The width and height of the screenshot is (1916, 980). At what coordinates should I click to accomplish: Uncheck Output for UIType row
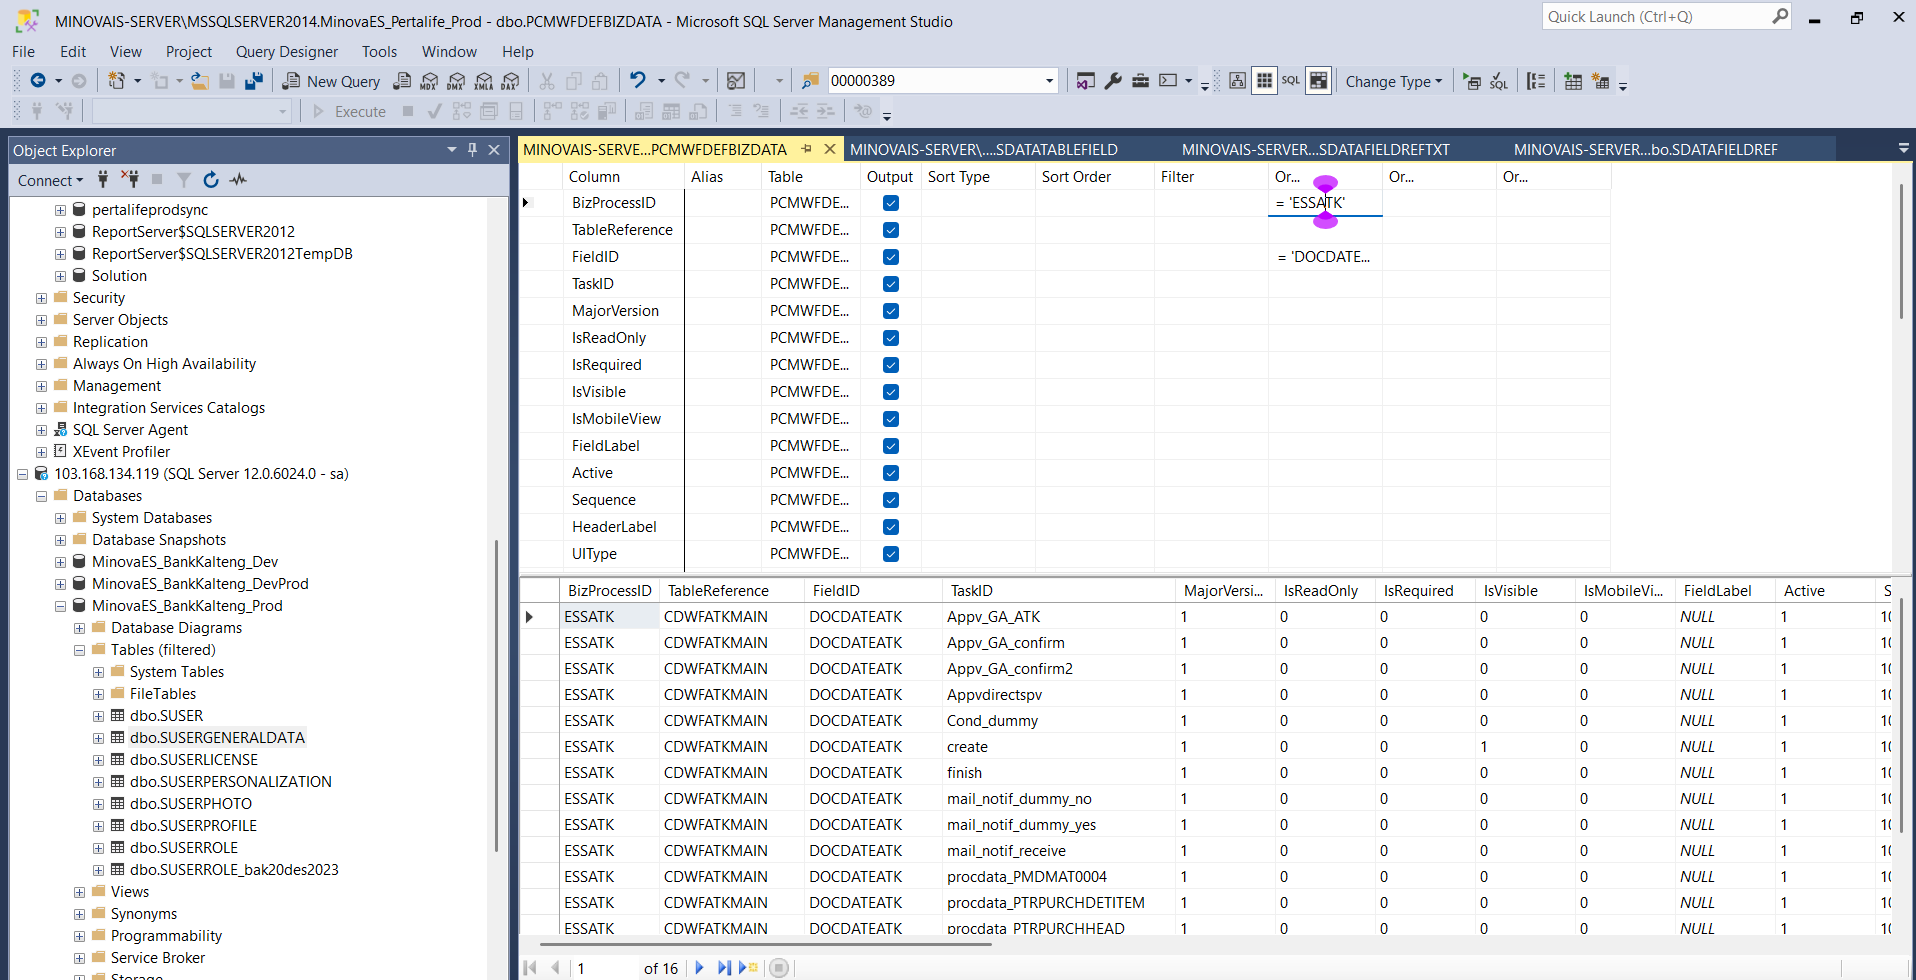(x=891, y=554)
